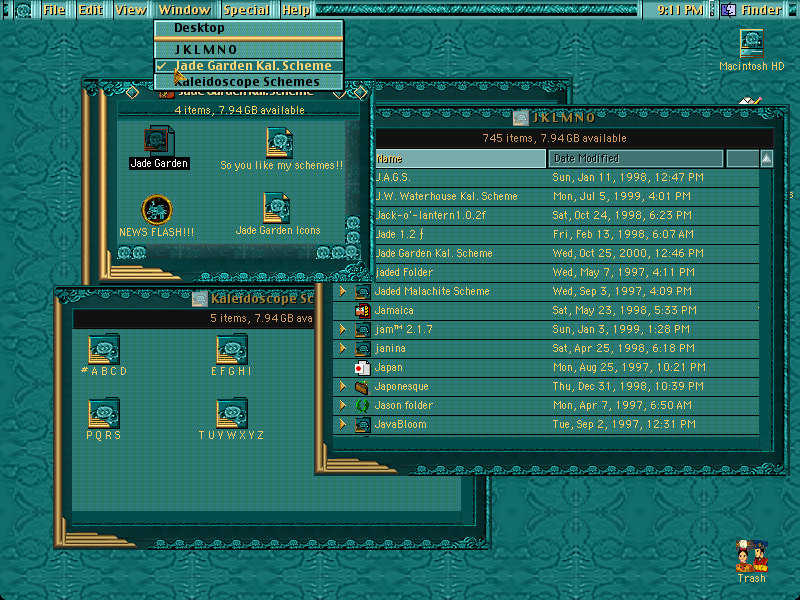Image resolution: width=800 pixels, height=600 pixels.
Task: Choose Desktop in the Window menu
Action: click(x=249, y=28)
